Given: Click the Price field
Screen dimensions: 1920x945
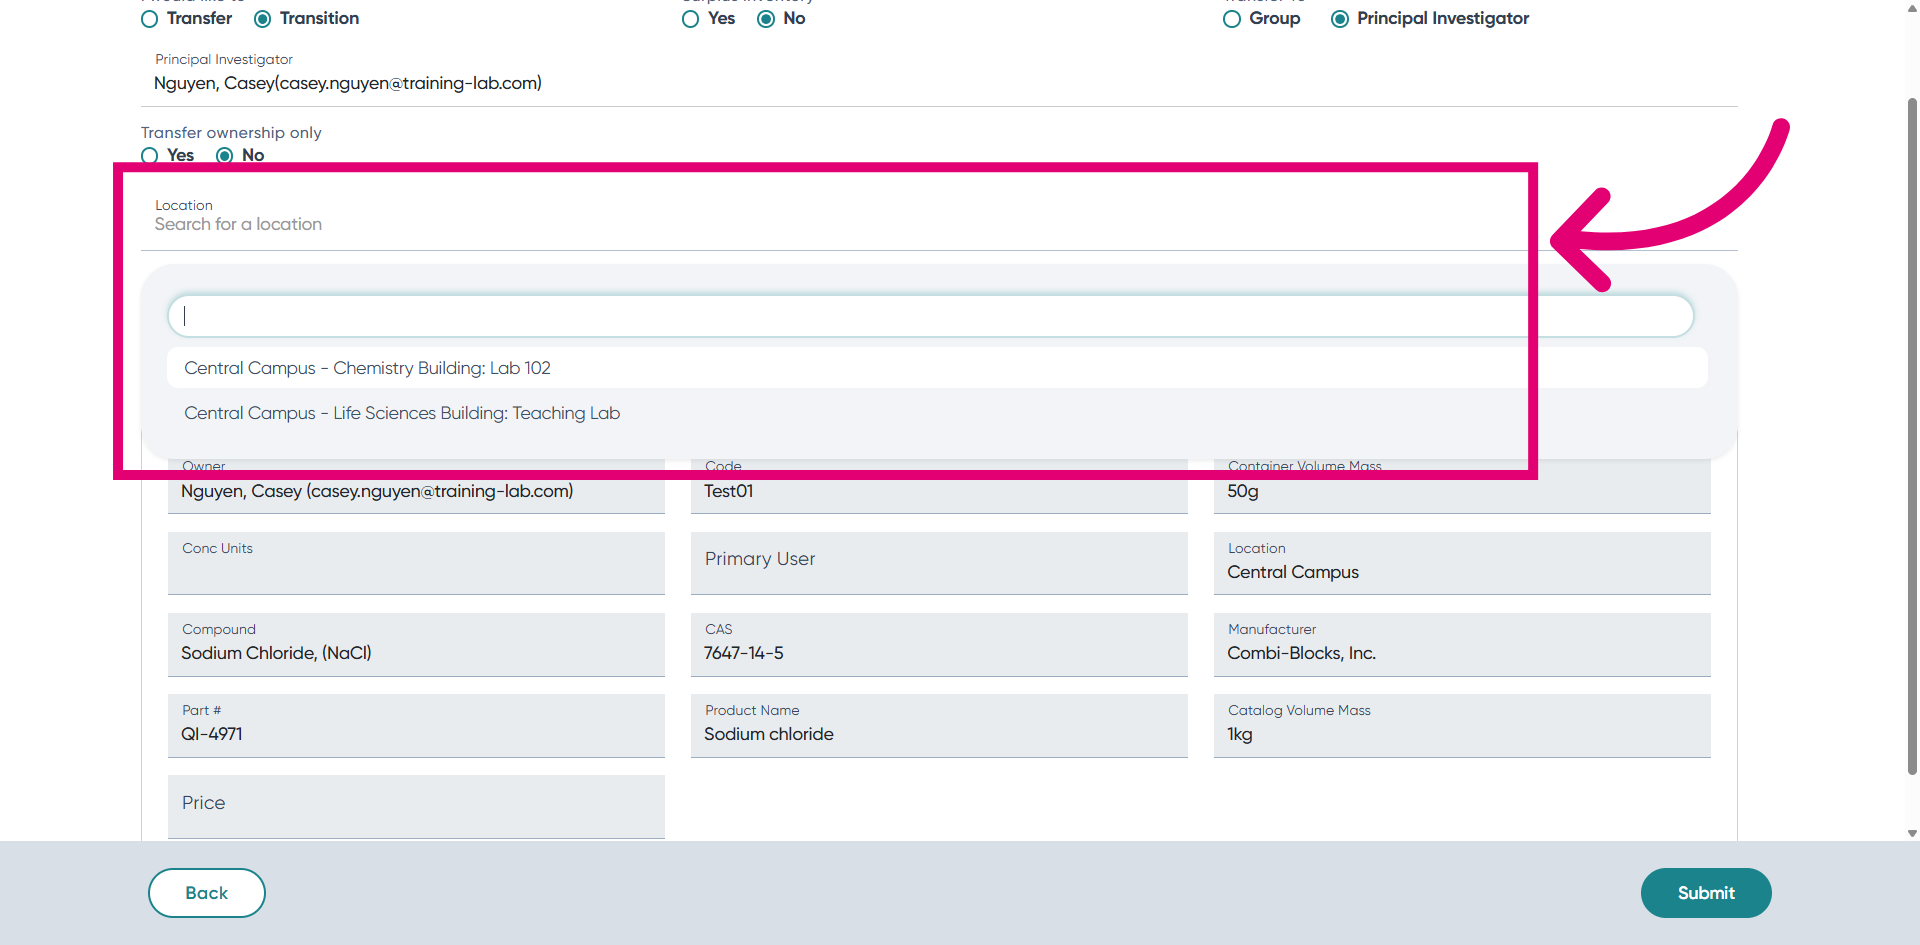Looking at the screenshot, I should tap(416, 806).
